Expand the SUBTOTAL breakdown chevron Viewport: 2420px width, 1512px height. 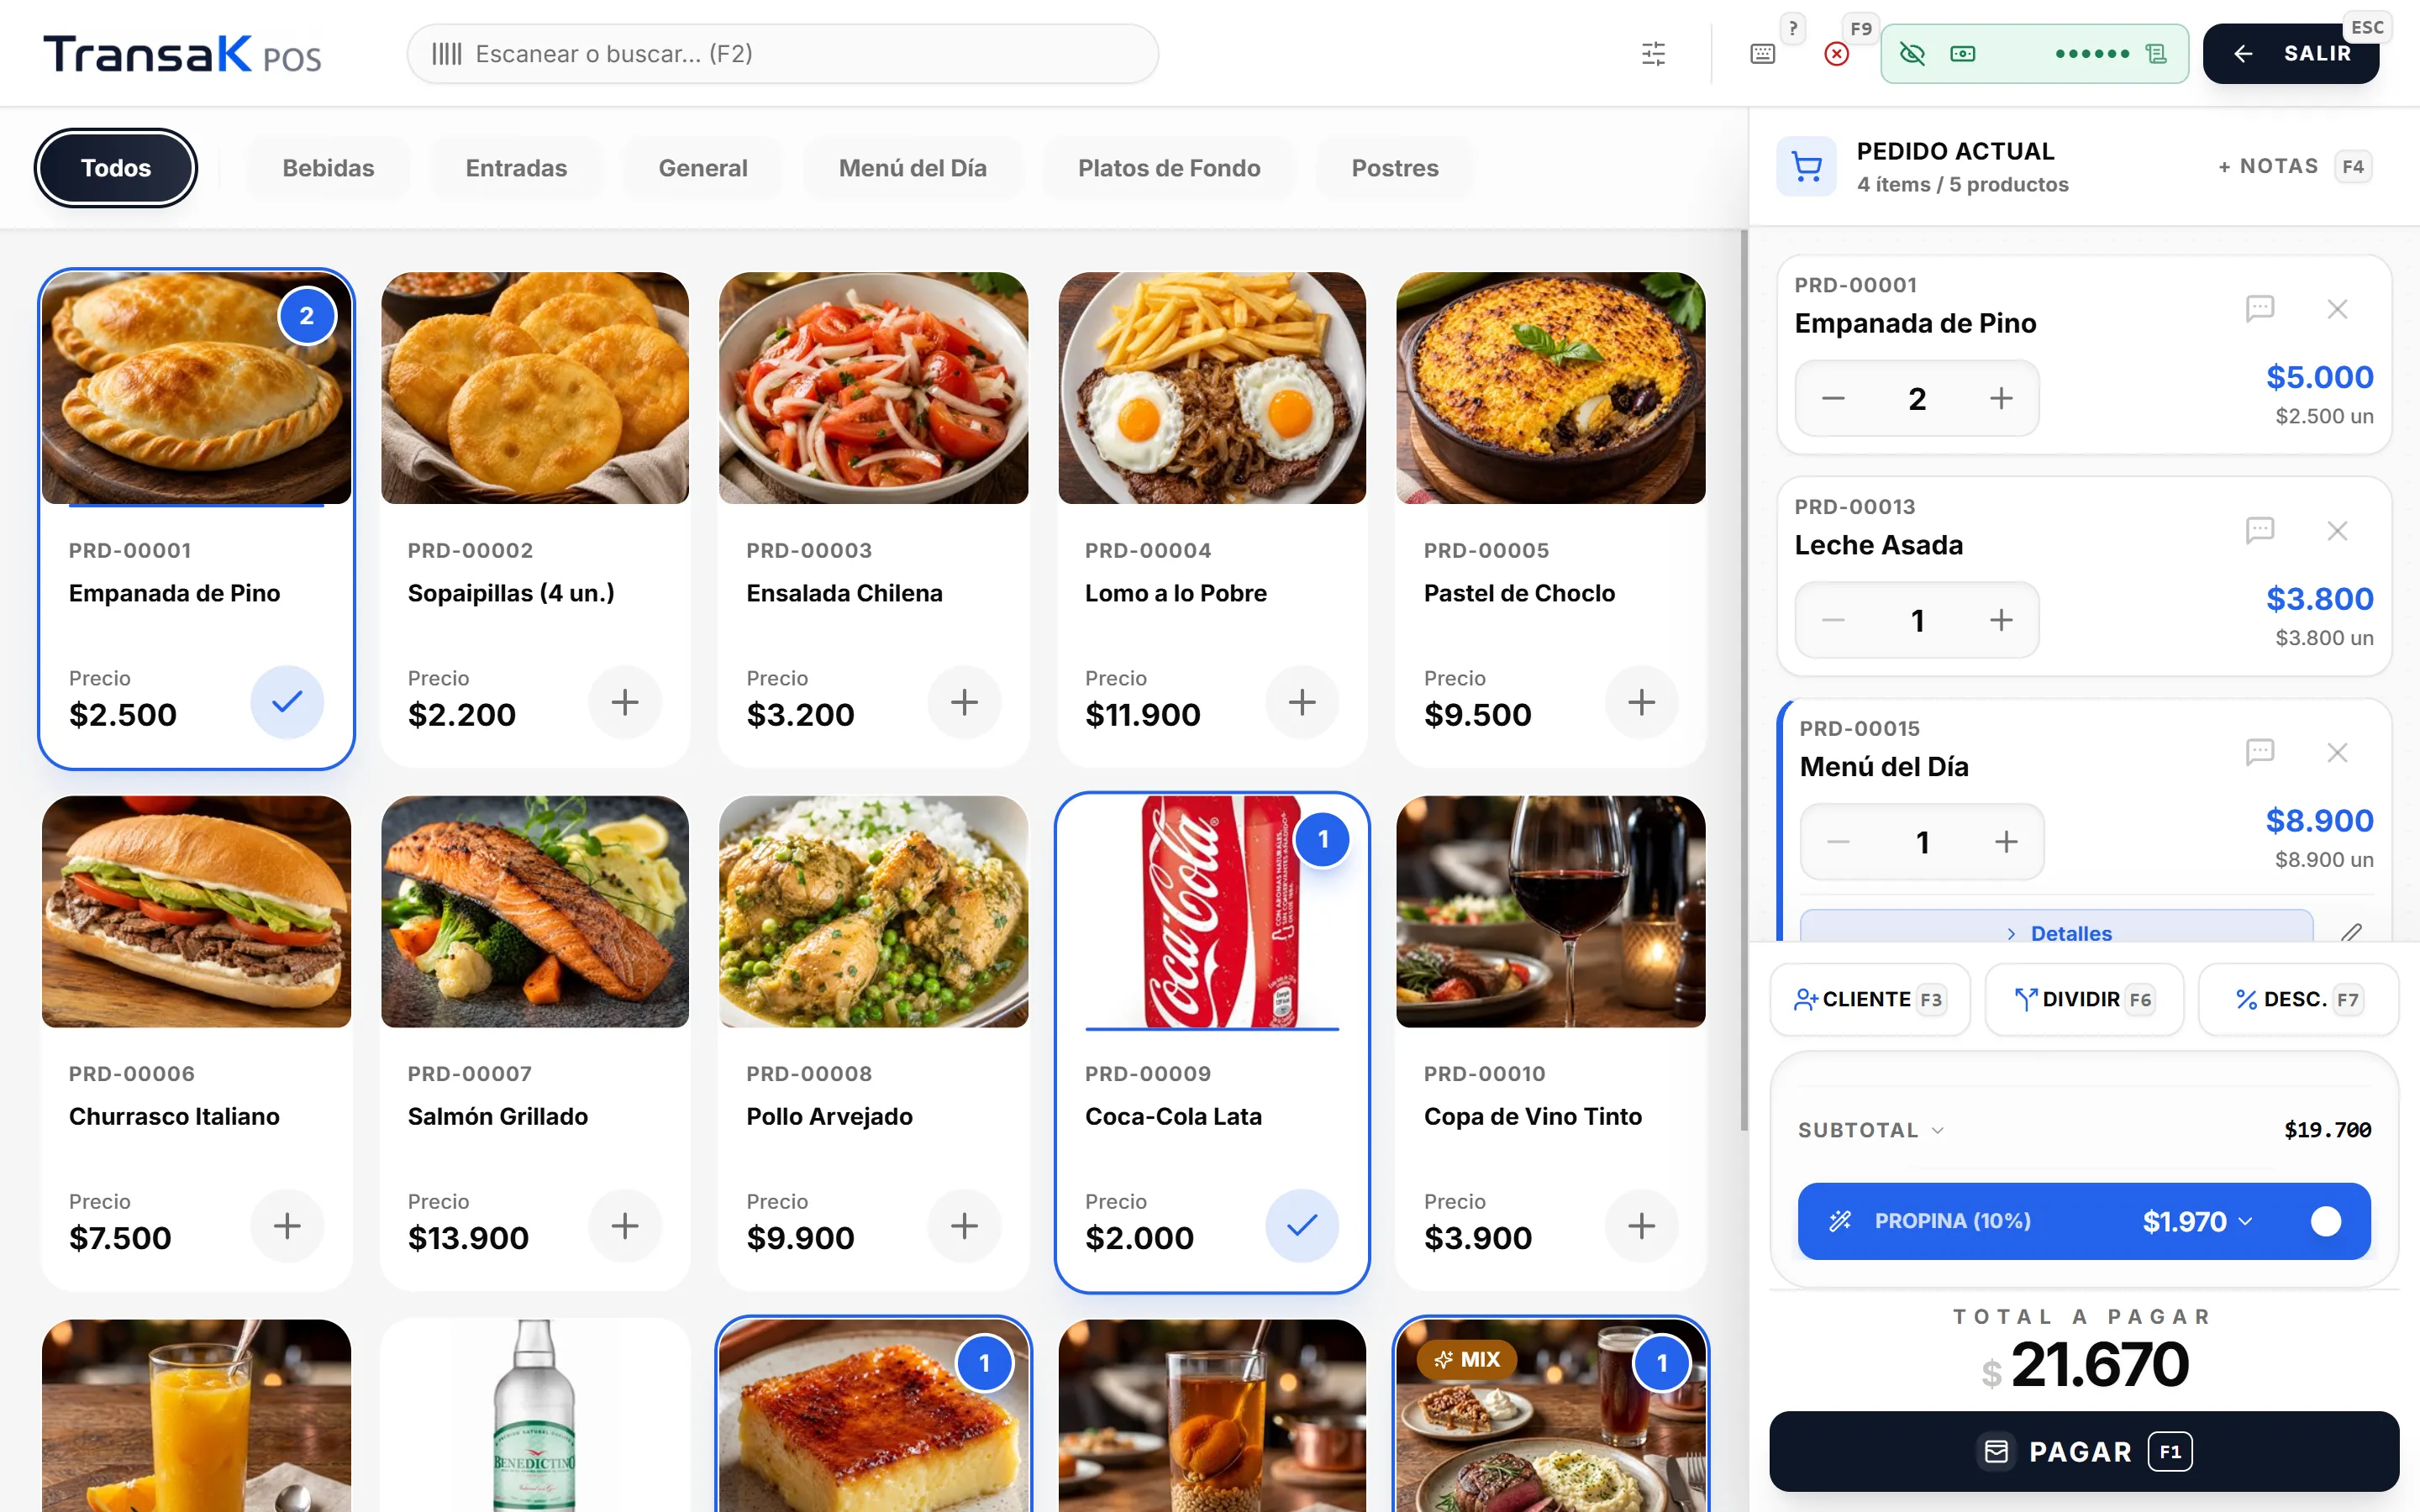[x=1938, y=1131]
